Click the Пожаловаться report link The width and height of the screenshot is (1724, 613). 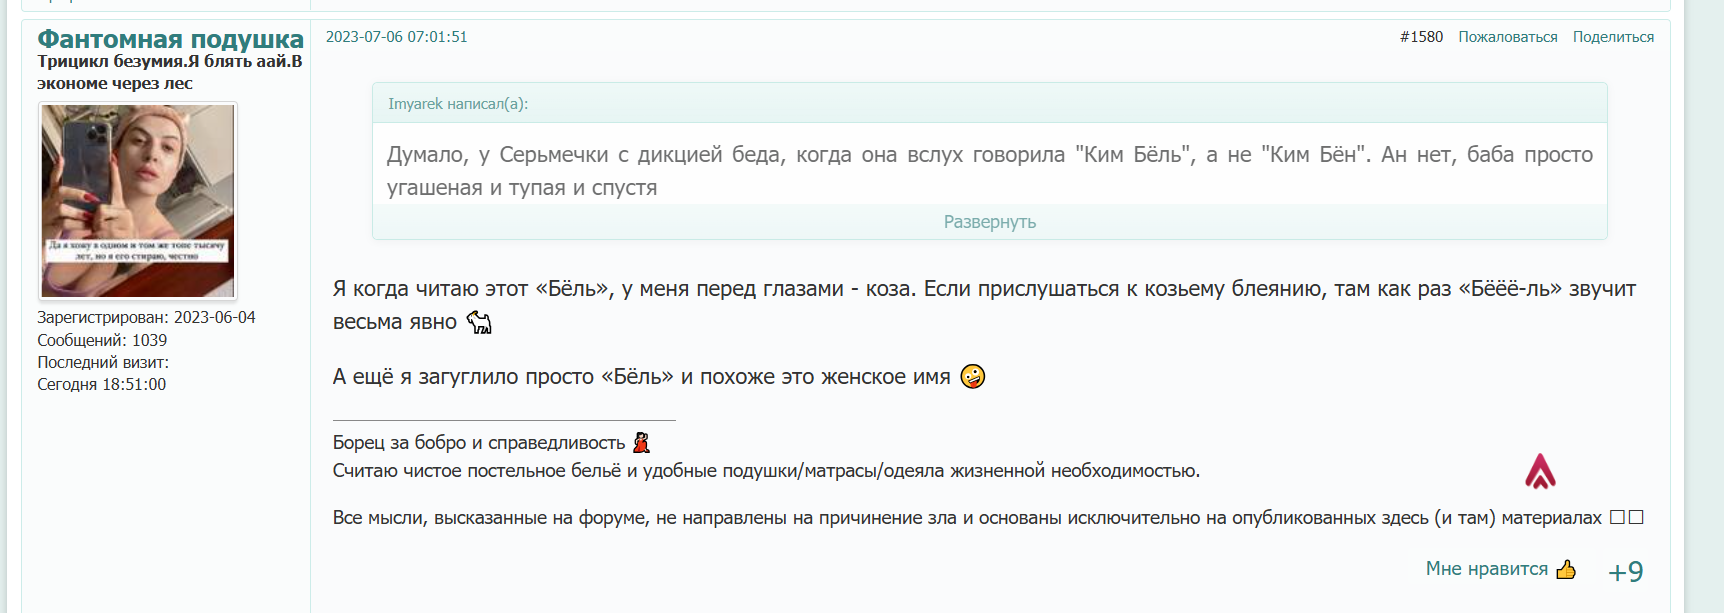pyautogui.click(x=1507, y=37)
